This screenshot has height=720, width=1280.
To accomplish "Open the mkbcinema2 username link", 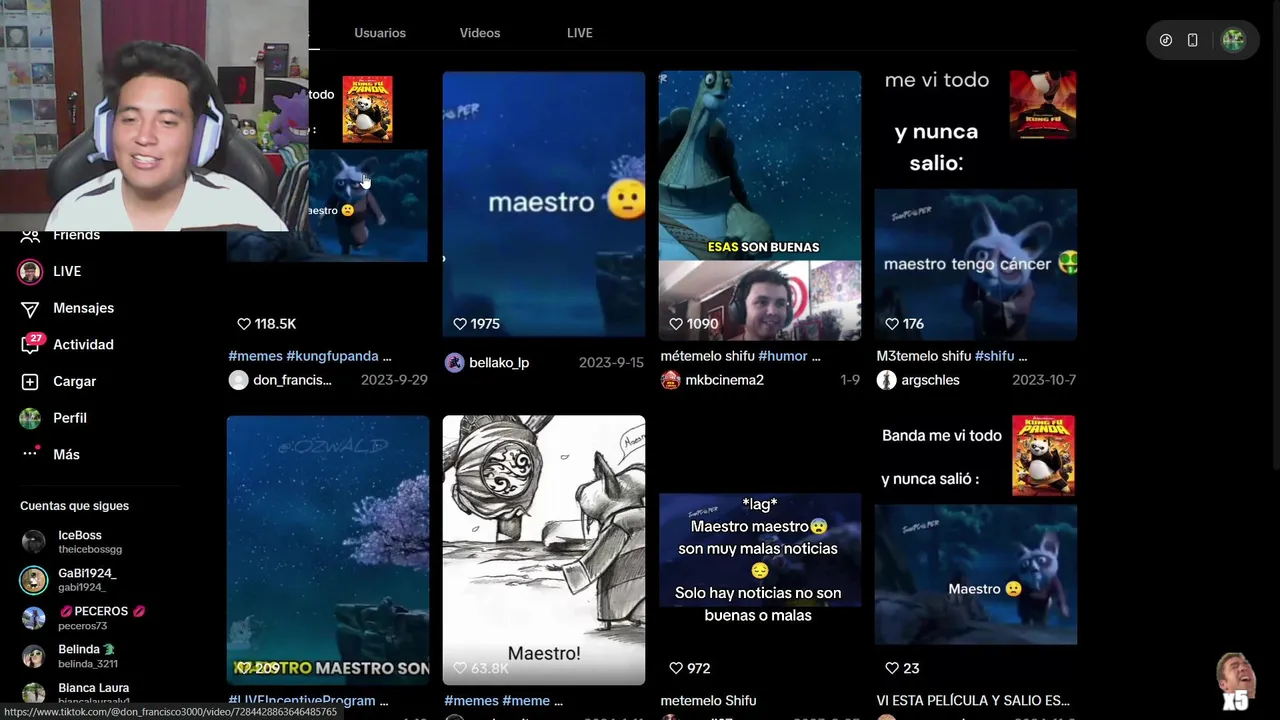I will click(x=724, y=380).
